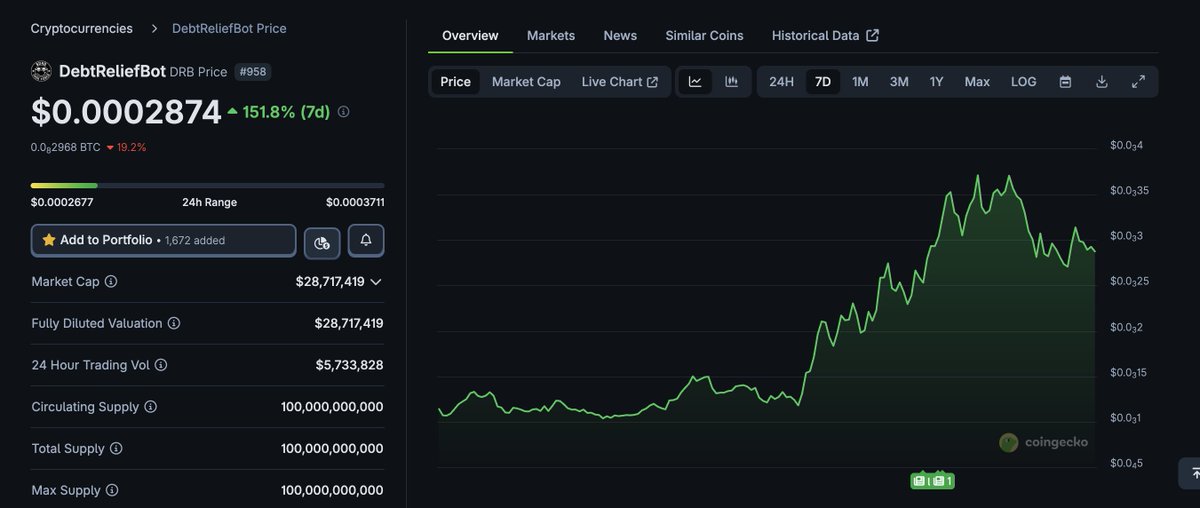Show Max Supply info tooltip
1200x508 pixels.
(112, 491)
